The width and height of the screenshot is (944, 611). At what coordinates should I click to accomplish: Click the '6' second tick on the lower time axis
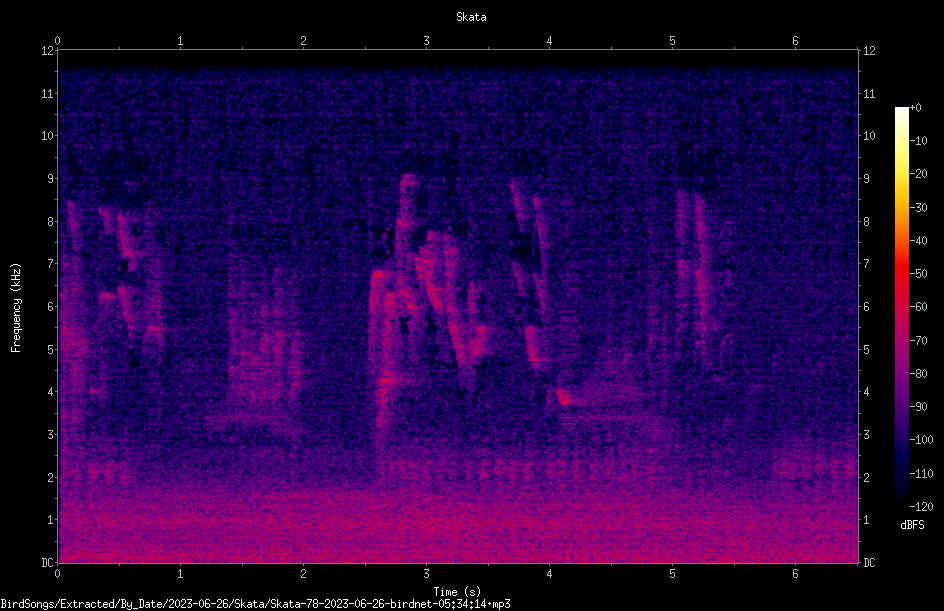point(795,574)
